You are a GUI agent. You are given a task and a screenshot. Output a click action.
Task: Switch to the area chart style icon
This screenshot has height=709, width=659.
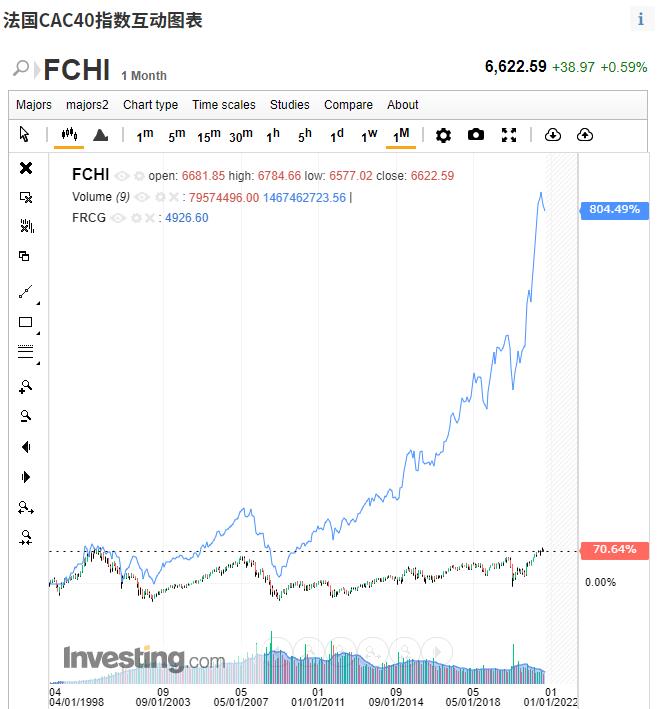[100, 135]
